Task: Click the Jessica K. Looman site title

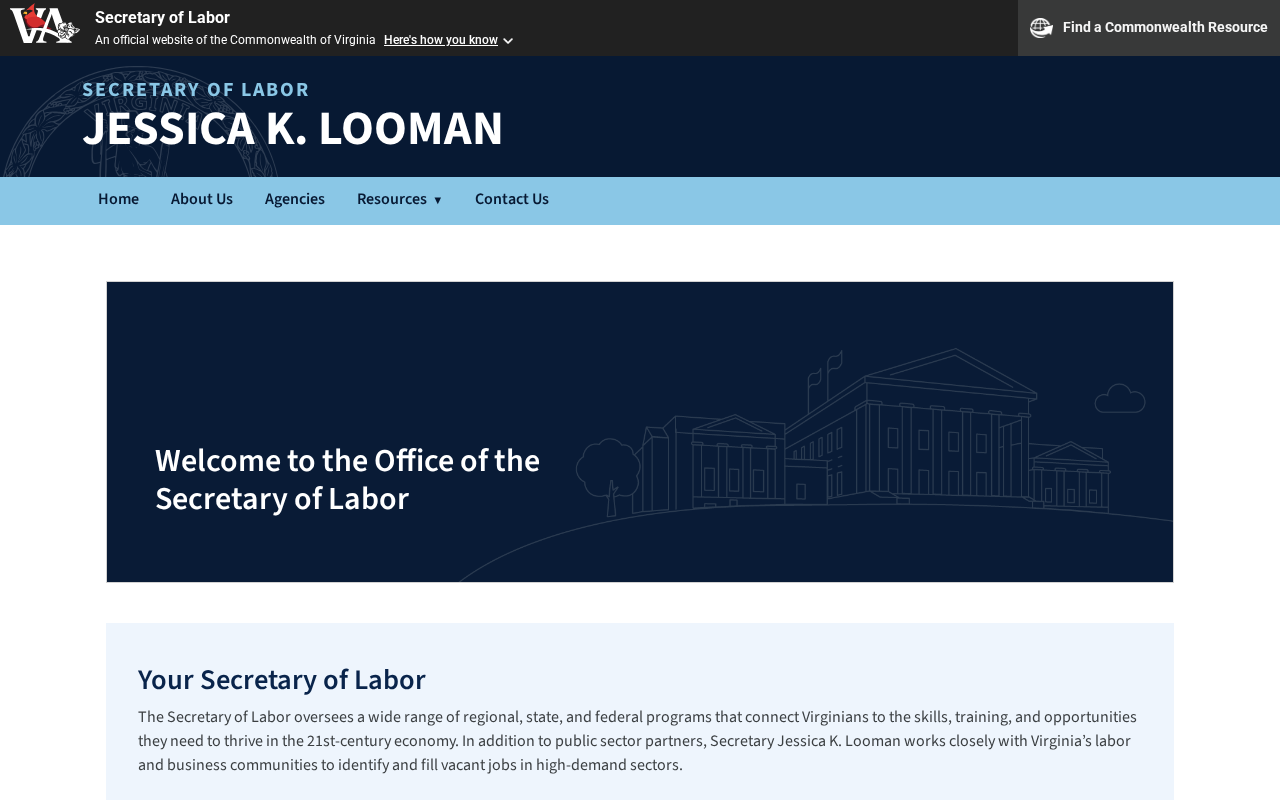Action: 293,129
